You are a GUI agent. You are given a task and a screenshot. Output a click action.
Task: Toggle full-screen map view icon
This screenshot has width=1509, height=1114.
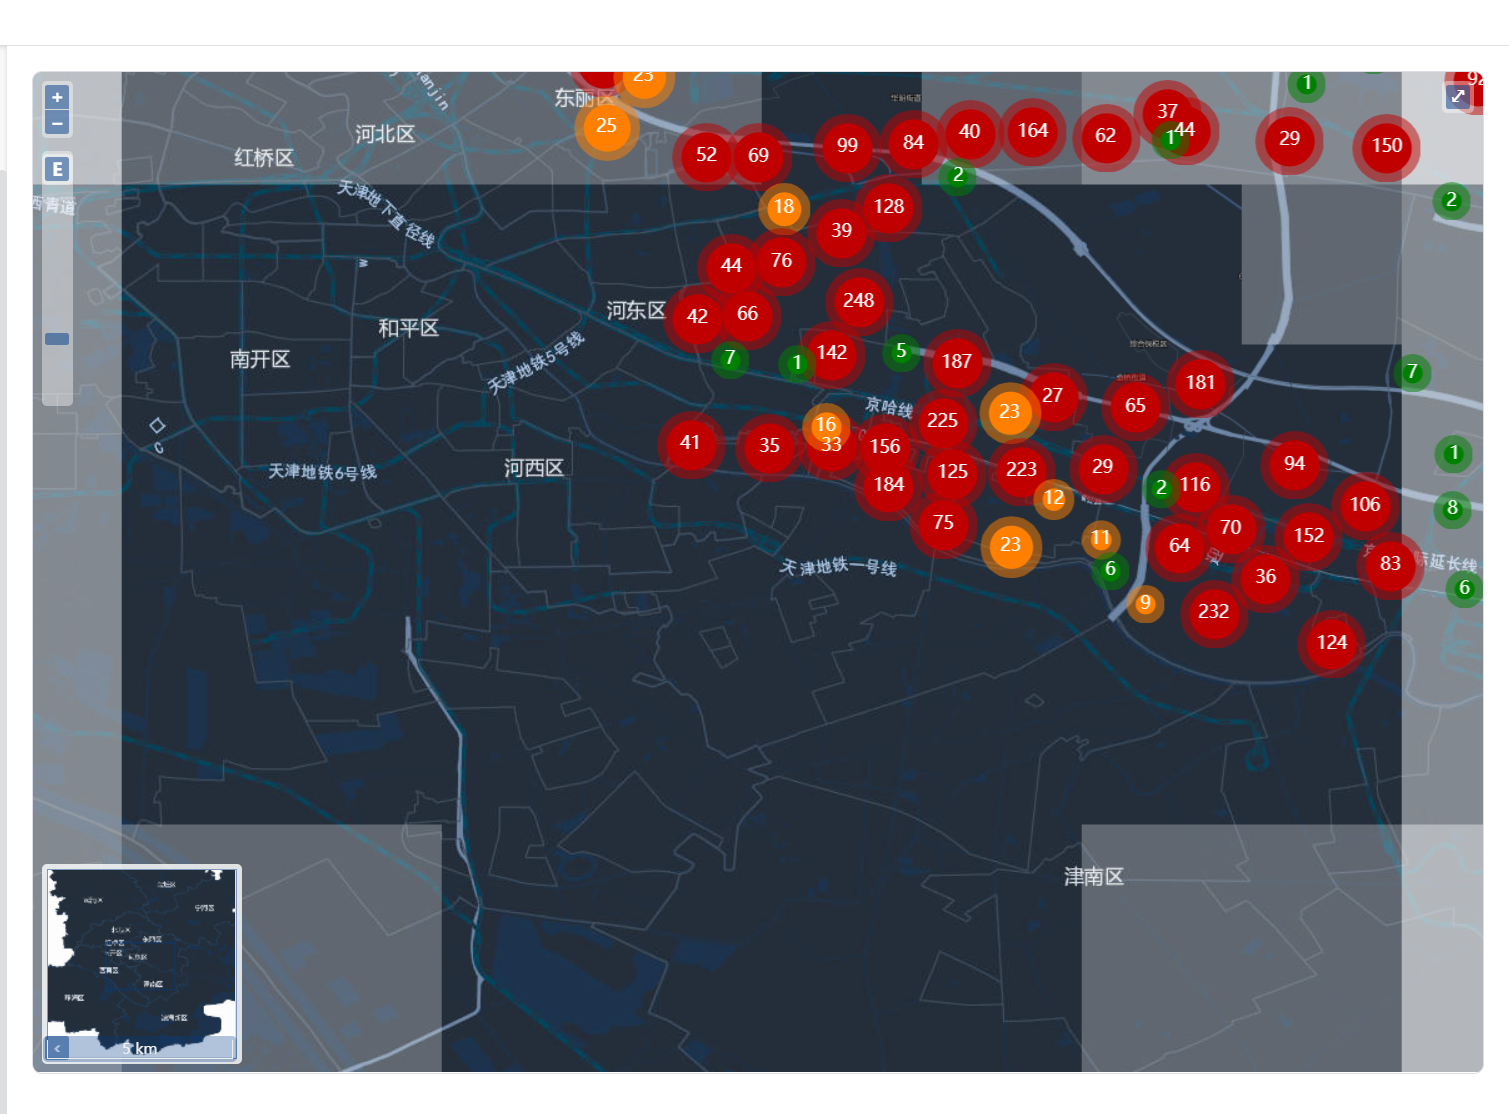point(1458,96)
